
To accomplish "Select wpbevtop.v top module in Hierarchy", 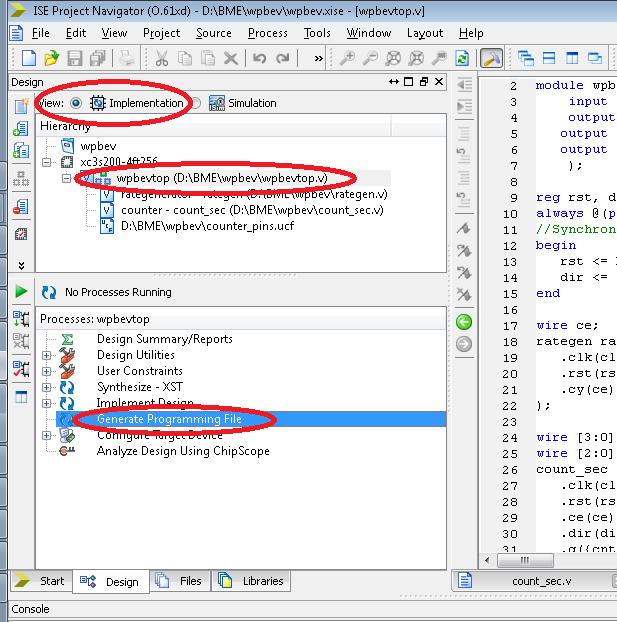I will (x=222, y=178).
